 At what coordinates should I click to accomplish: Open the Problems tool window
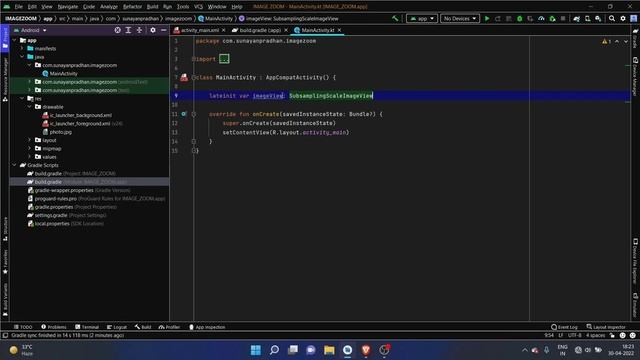click(x=53, y=327)
